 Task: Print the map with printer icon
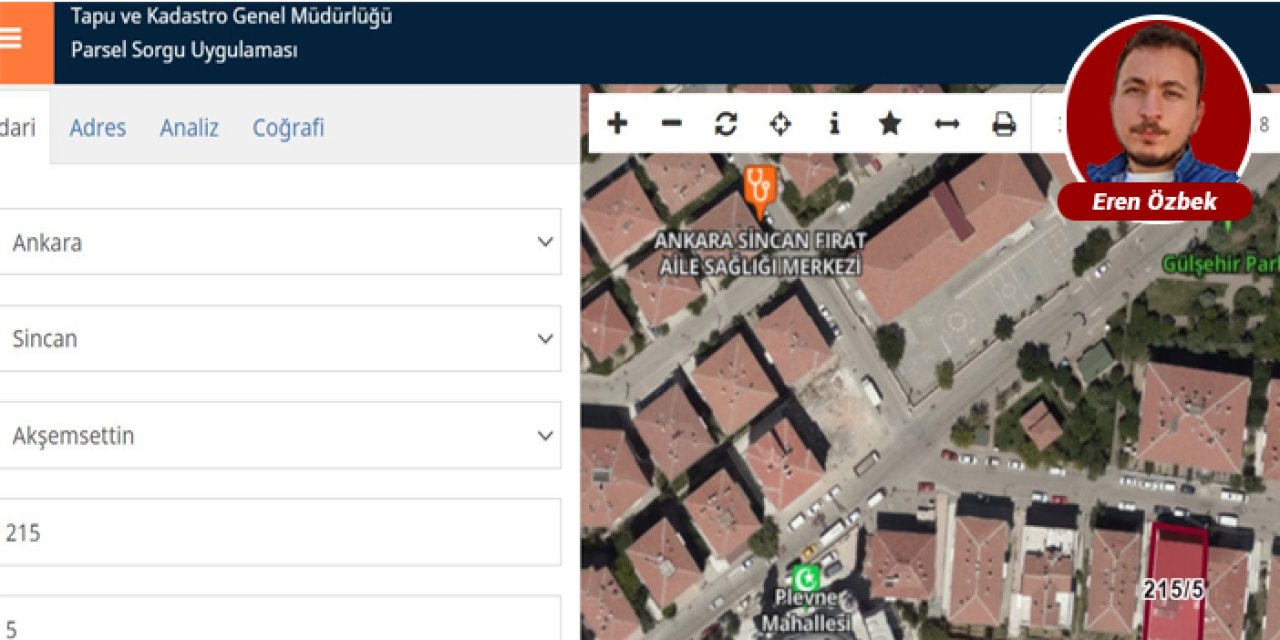pos(1003,124)
